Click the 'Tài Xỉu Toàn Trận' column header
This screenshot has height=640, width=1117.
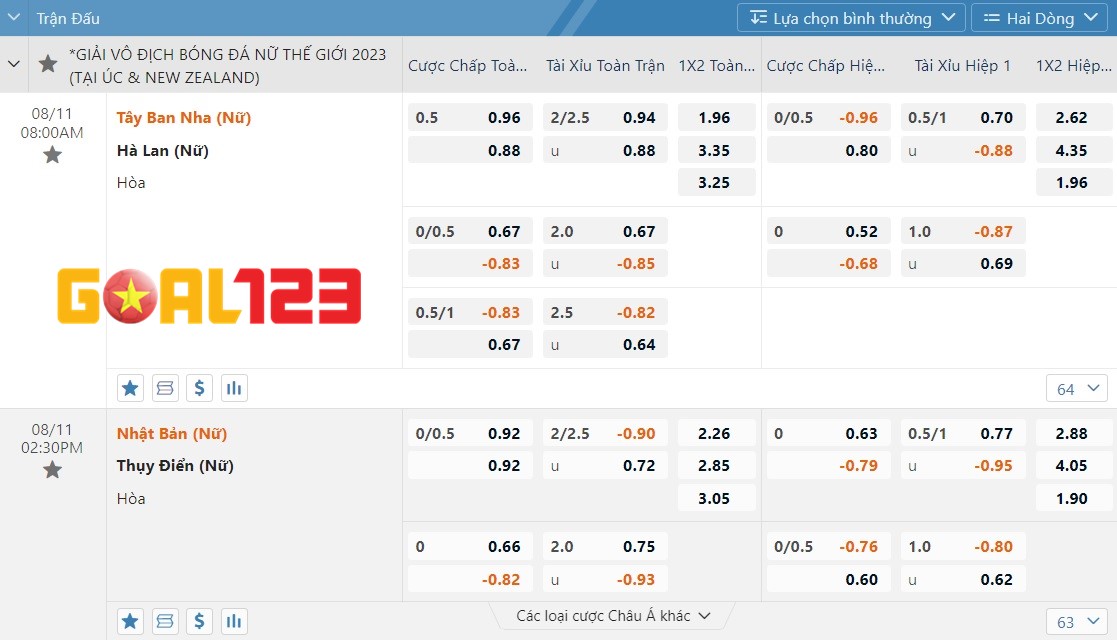pos(605,65)
